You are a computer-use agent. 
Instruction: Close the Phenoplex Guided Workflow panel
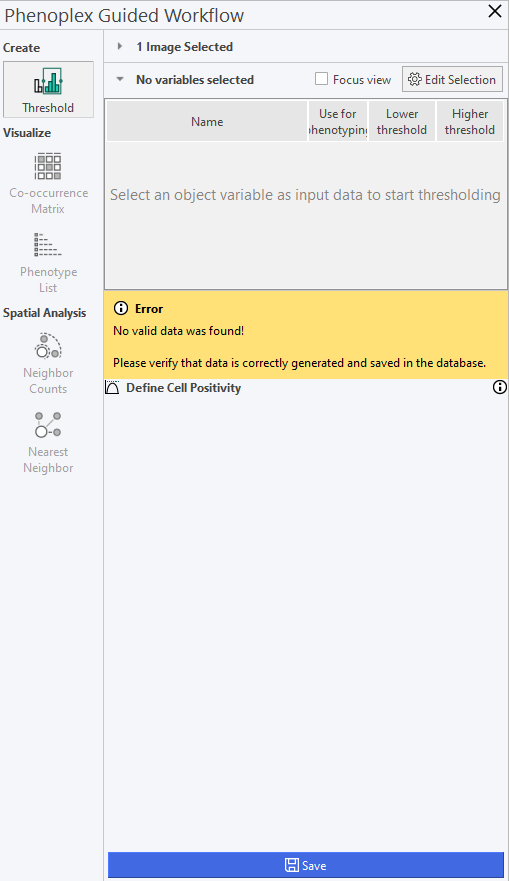coord(494,11)
